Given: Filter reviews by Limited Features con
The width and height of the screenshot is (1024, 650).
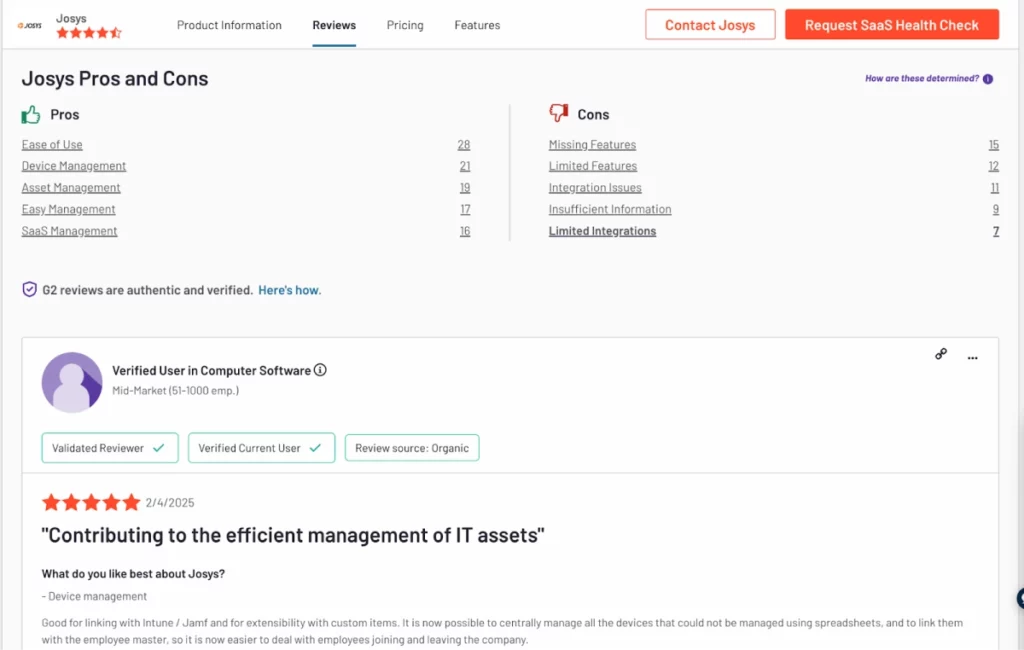Looking at the screenshot, I should (x=593, y=166).
